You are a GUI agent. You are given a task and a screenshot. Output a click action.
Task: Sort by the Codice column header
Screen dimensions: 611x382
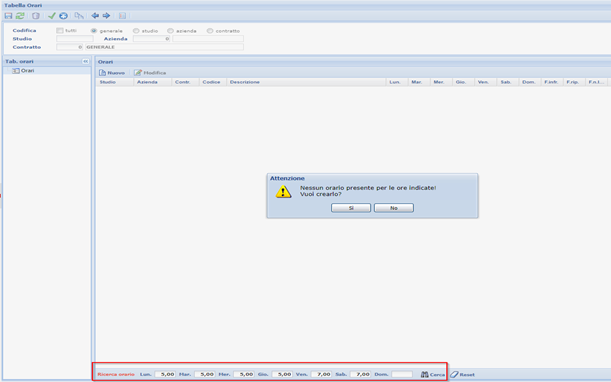(213, 82)
